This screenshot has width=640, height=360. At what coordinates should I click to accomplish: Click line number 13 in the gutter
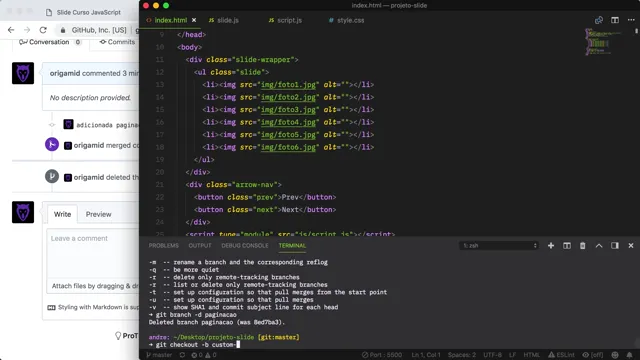[160, 84]
